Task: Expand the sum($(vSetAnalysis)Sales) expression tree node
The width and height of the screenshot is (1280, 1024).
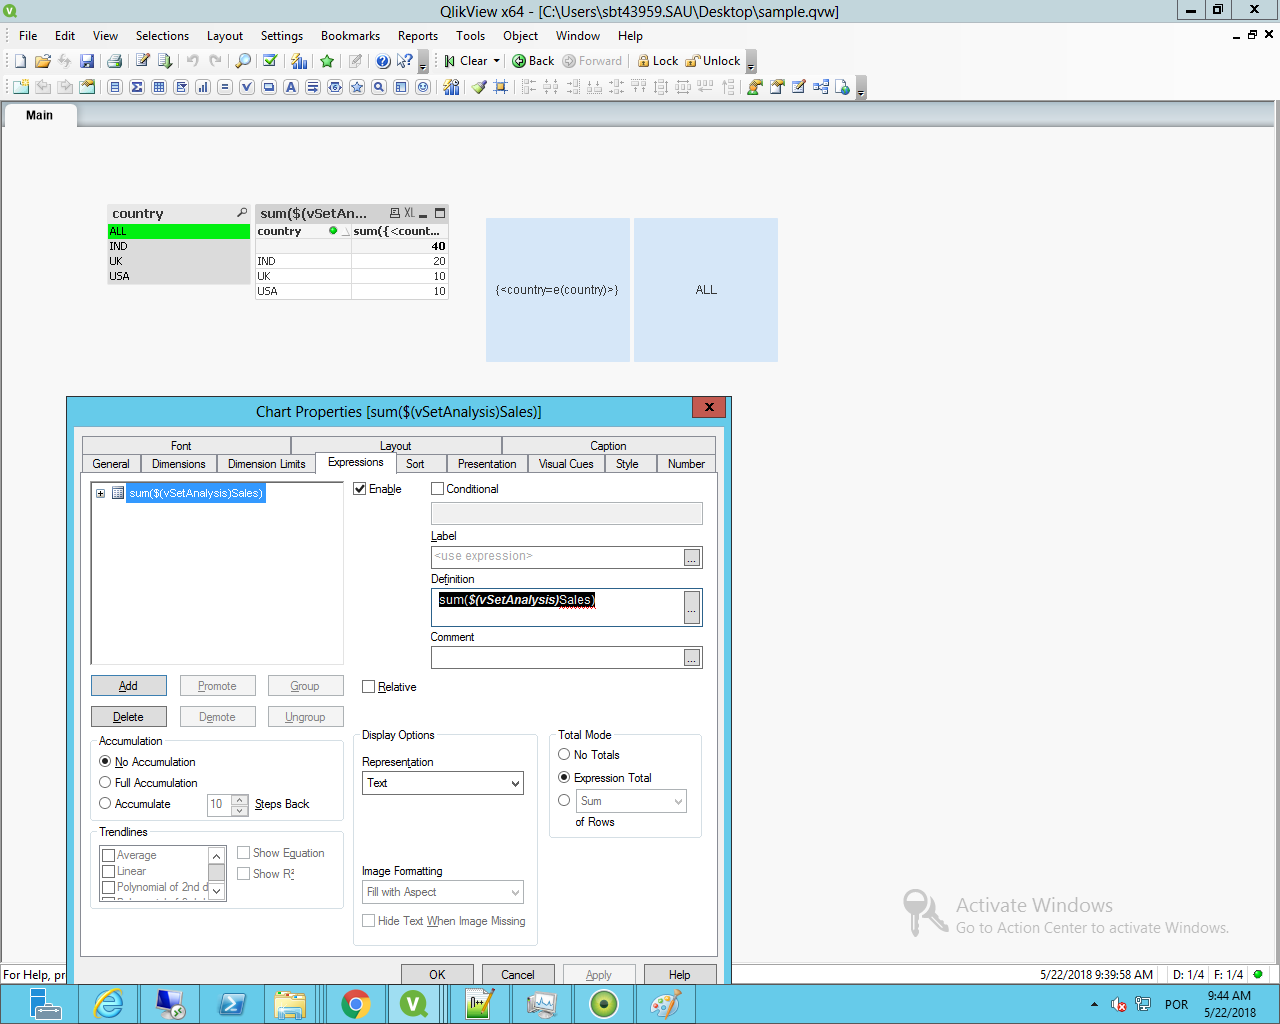Action: click(x=100, y=493)
